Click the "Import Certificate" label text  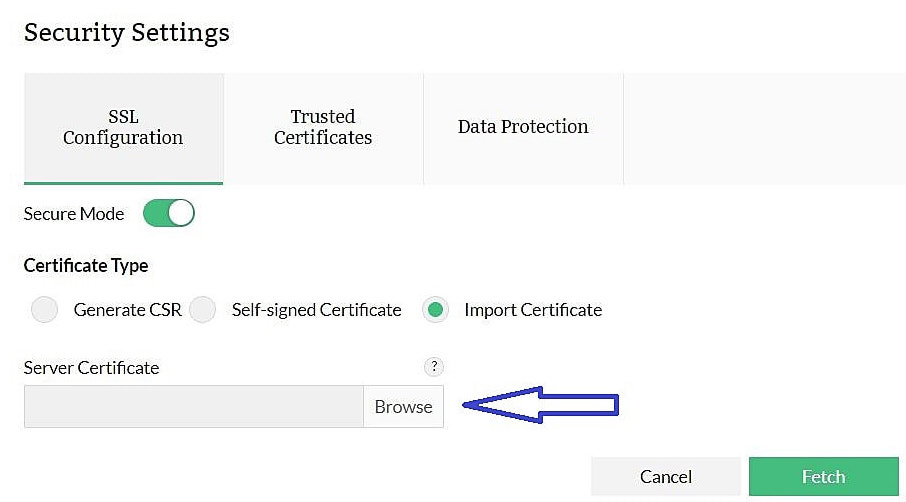pos(533,310)
